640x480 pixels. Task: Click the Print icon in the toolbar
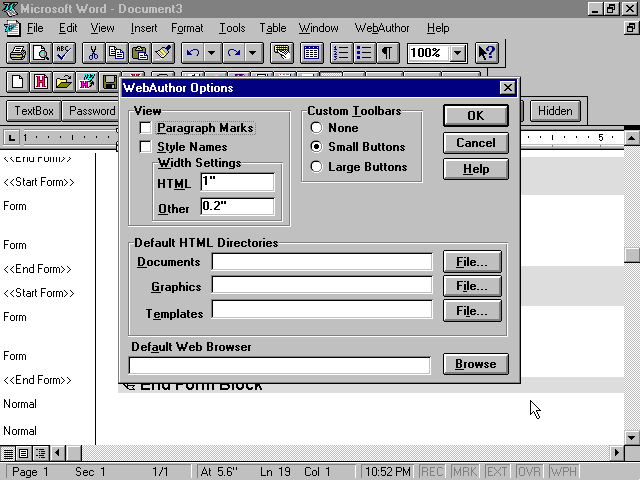pyautogui.click(x=18, y=53)
